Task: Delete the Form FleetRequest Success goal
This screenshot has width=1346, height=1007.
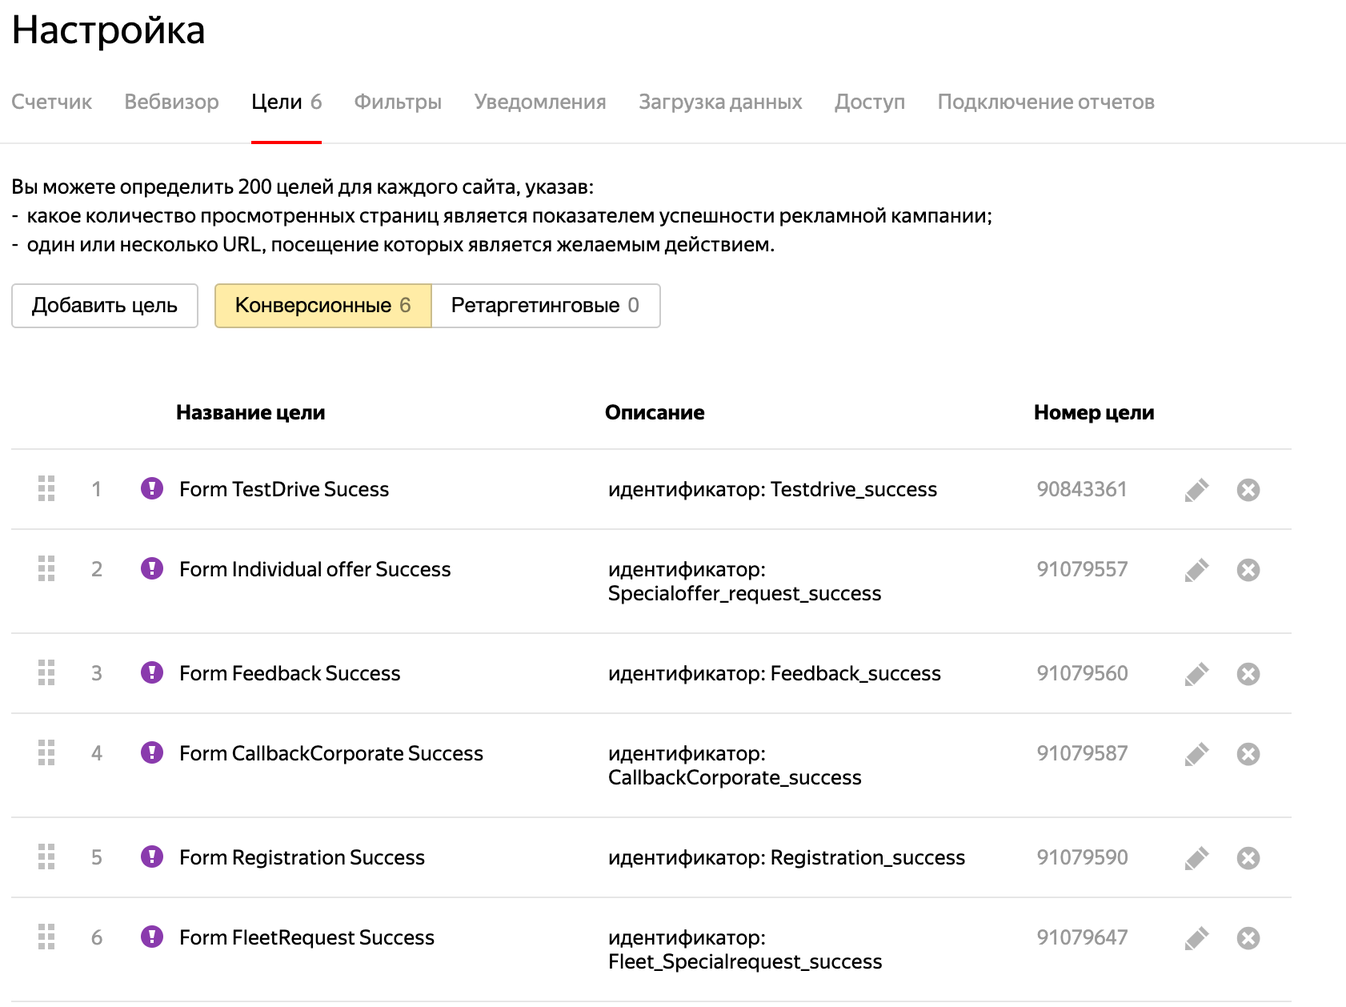Action: 1248,938
